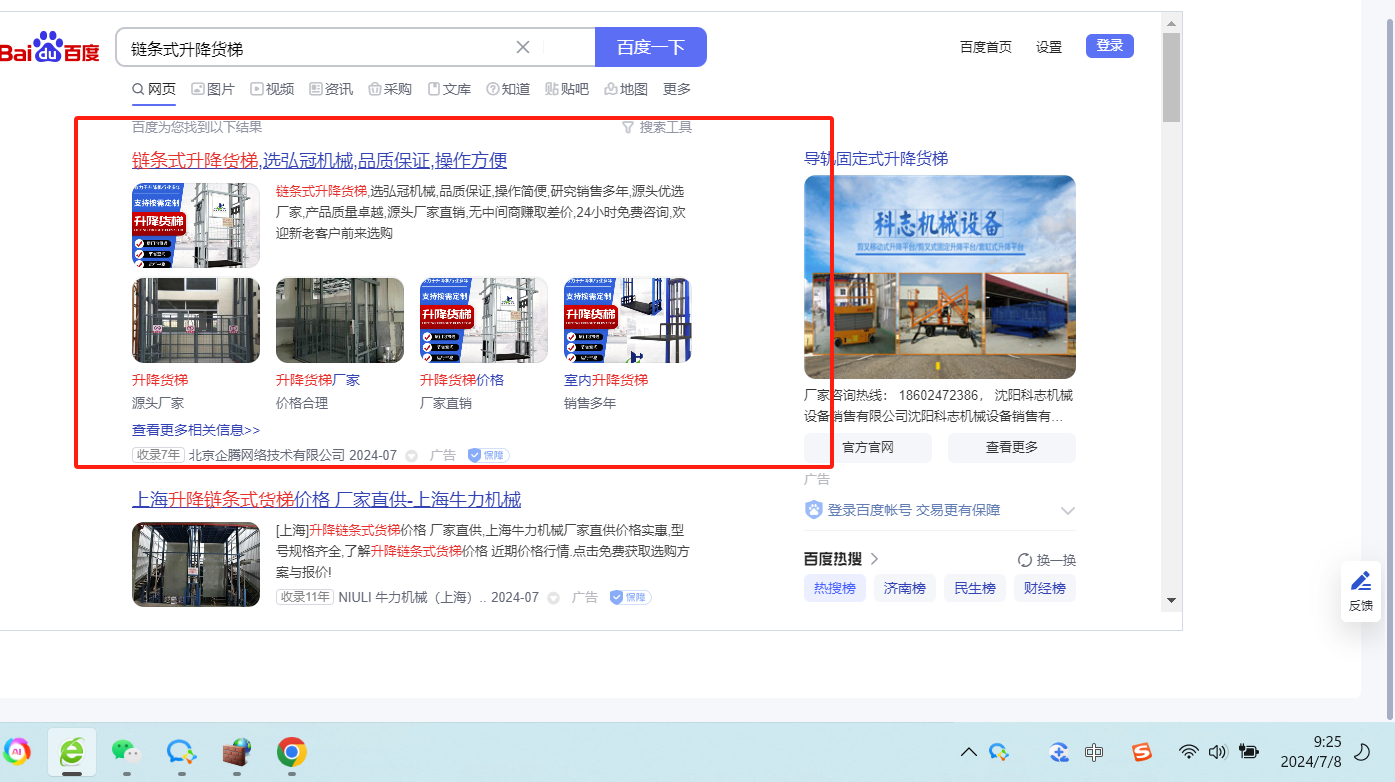
Task: Click the 登录 login button
Action: coord(1110,46)
